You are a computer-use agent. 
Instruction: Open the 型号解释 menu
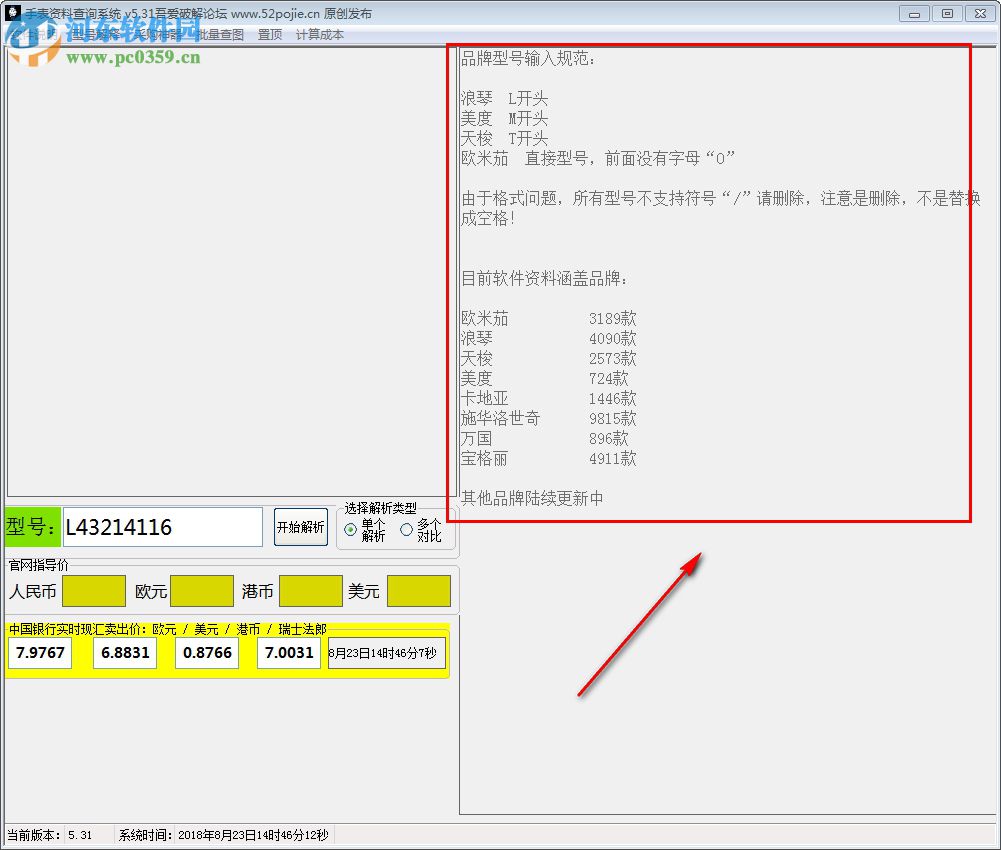[95, 34]
